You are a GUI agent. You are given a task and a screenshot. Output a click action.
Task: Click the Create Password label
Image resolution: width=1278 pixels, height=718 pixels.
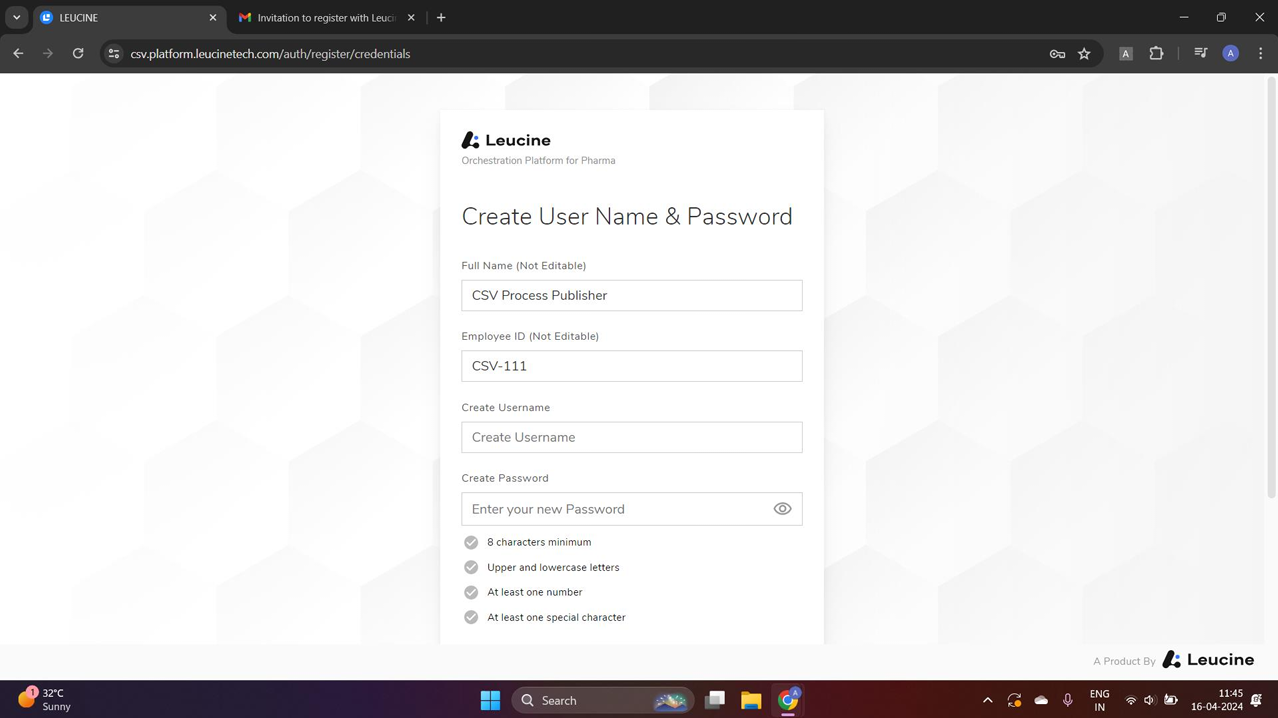505,478
